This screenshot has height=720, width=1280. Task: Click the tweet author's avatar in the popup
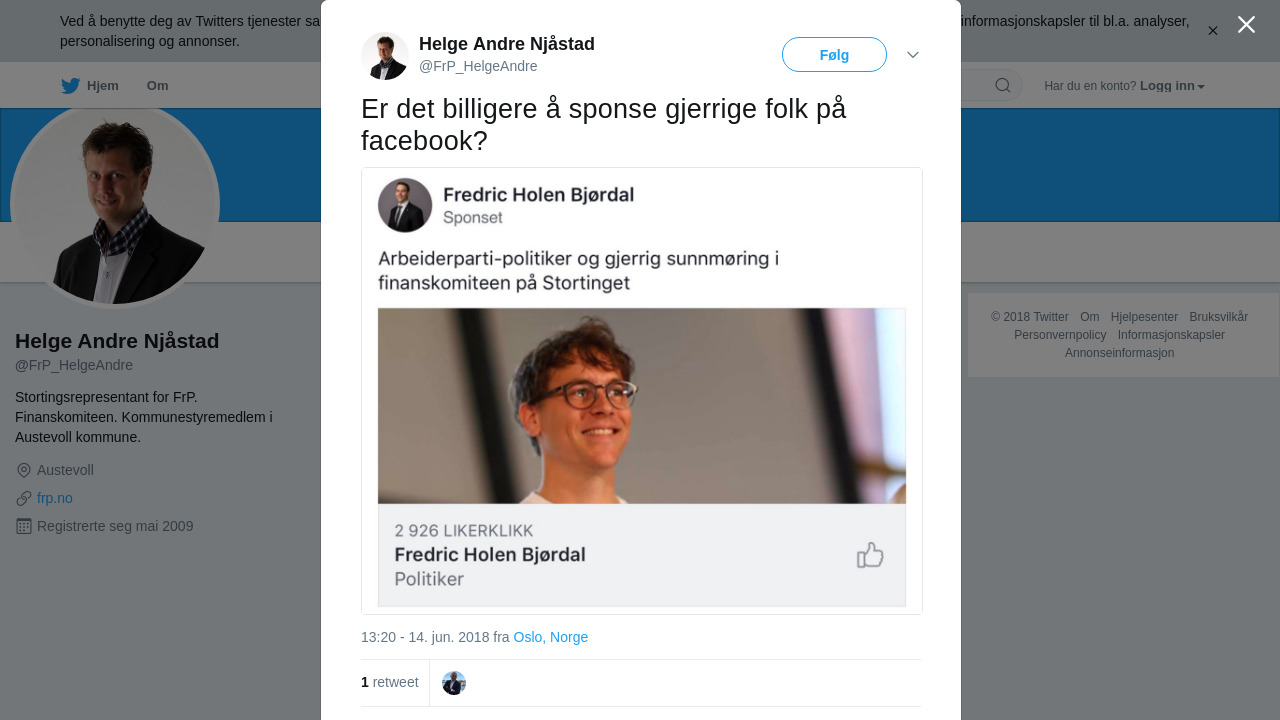pyautogui.click(x=385, y=56)
